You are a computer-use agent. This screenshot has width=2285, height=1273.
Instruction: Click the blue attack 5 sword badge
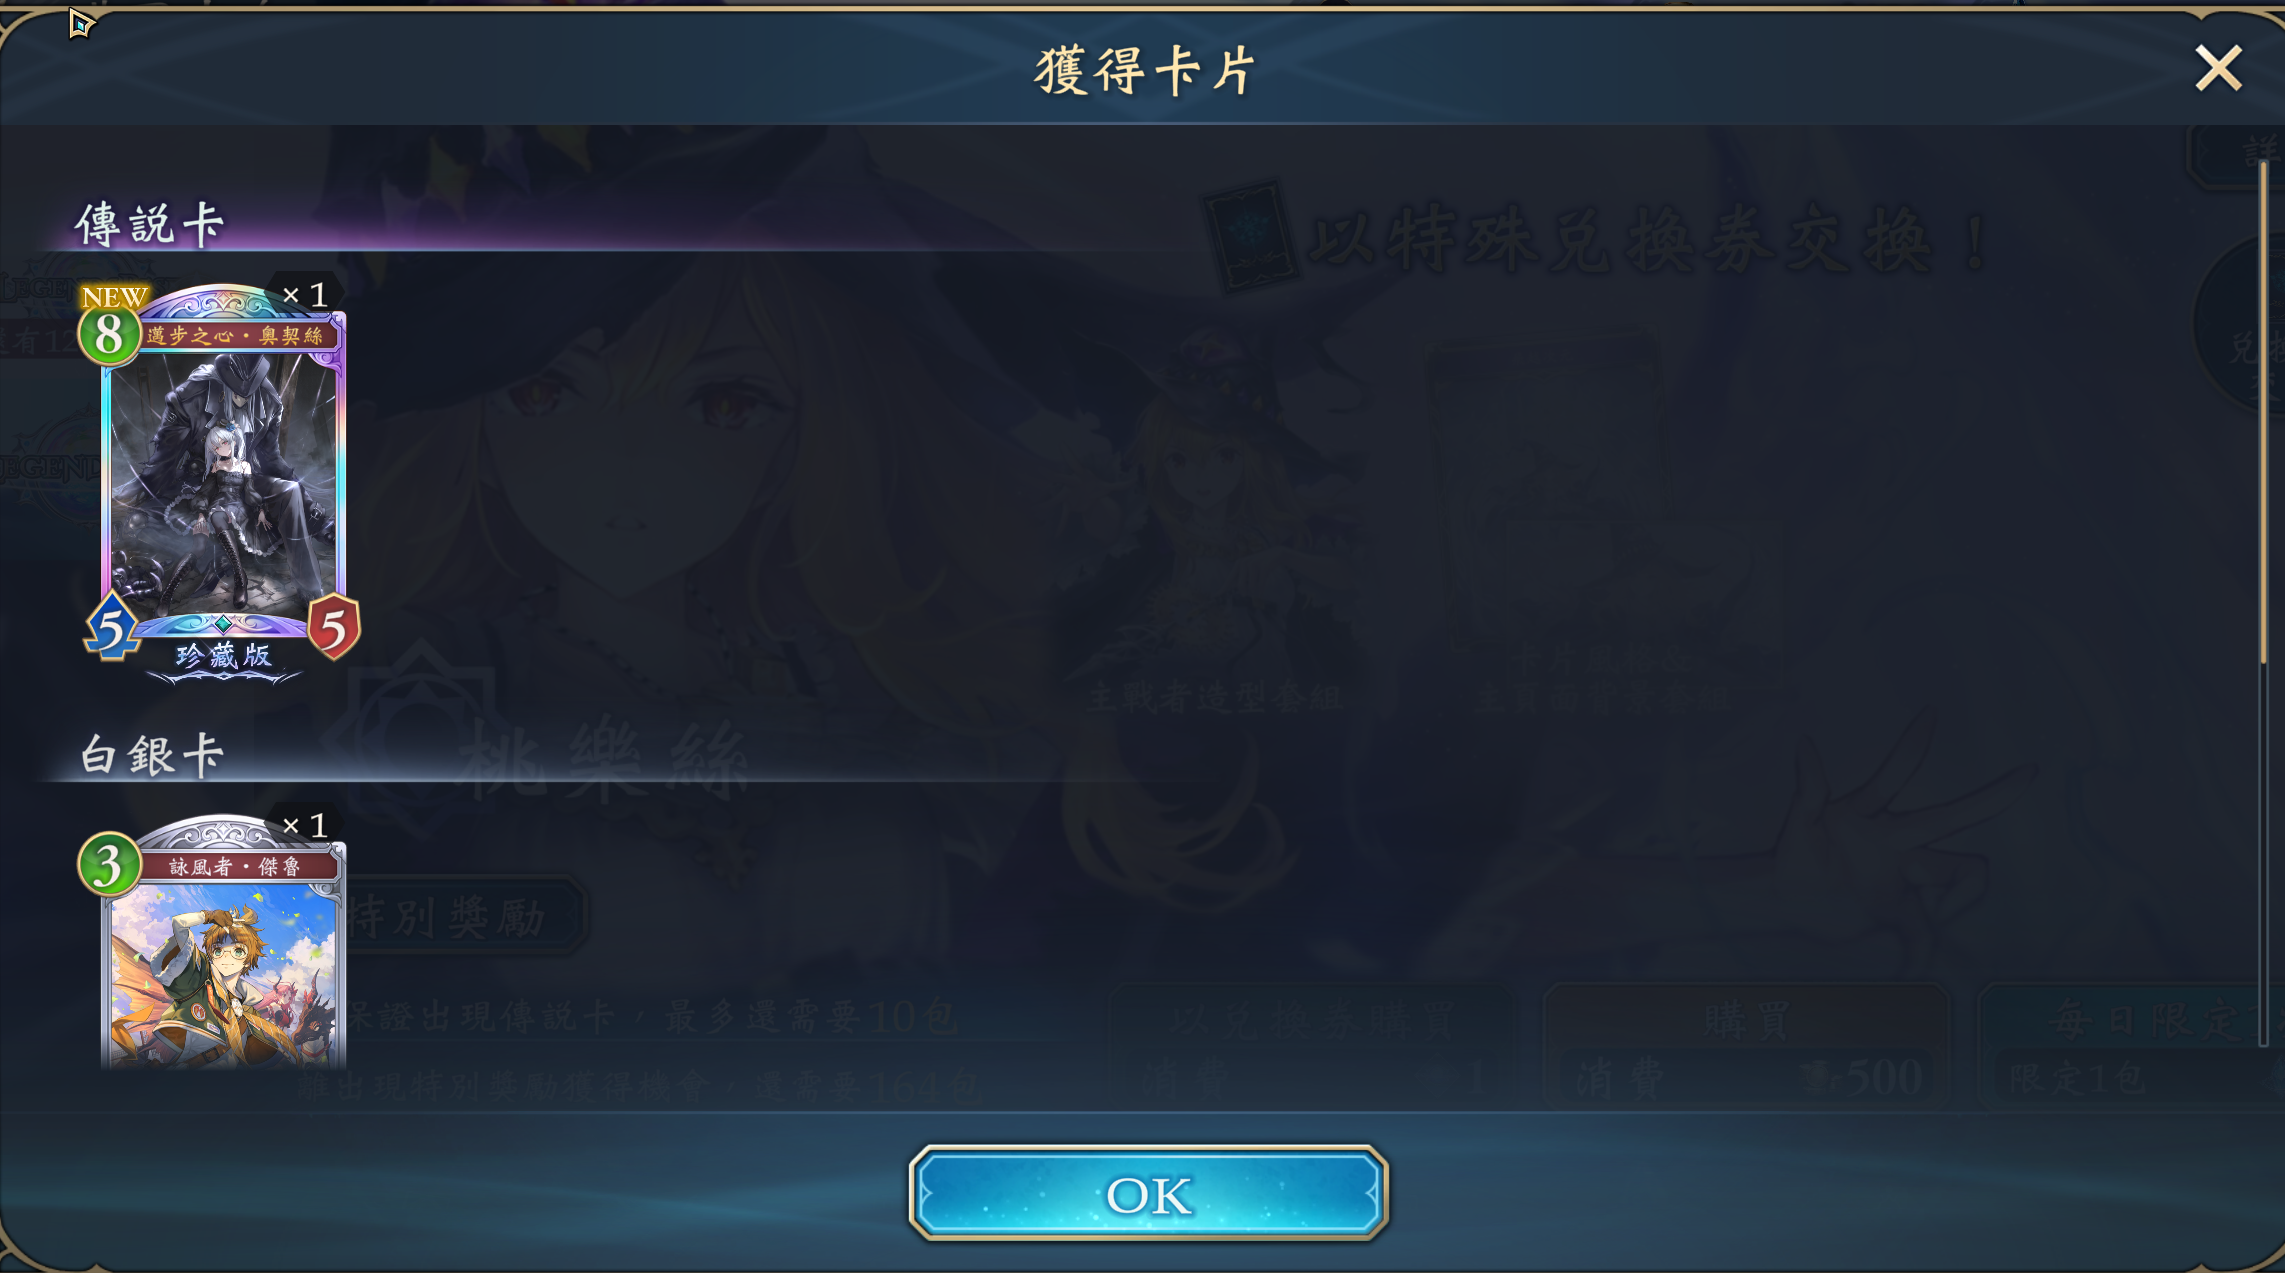tap(111, 628)
